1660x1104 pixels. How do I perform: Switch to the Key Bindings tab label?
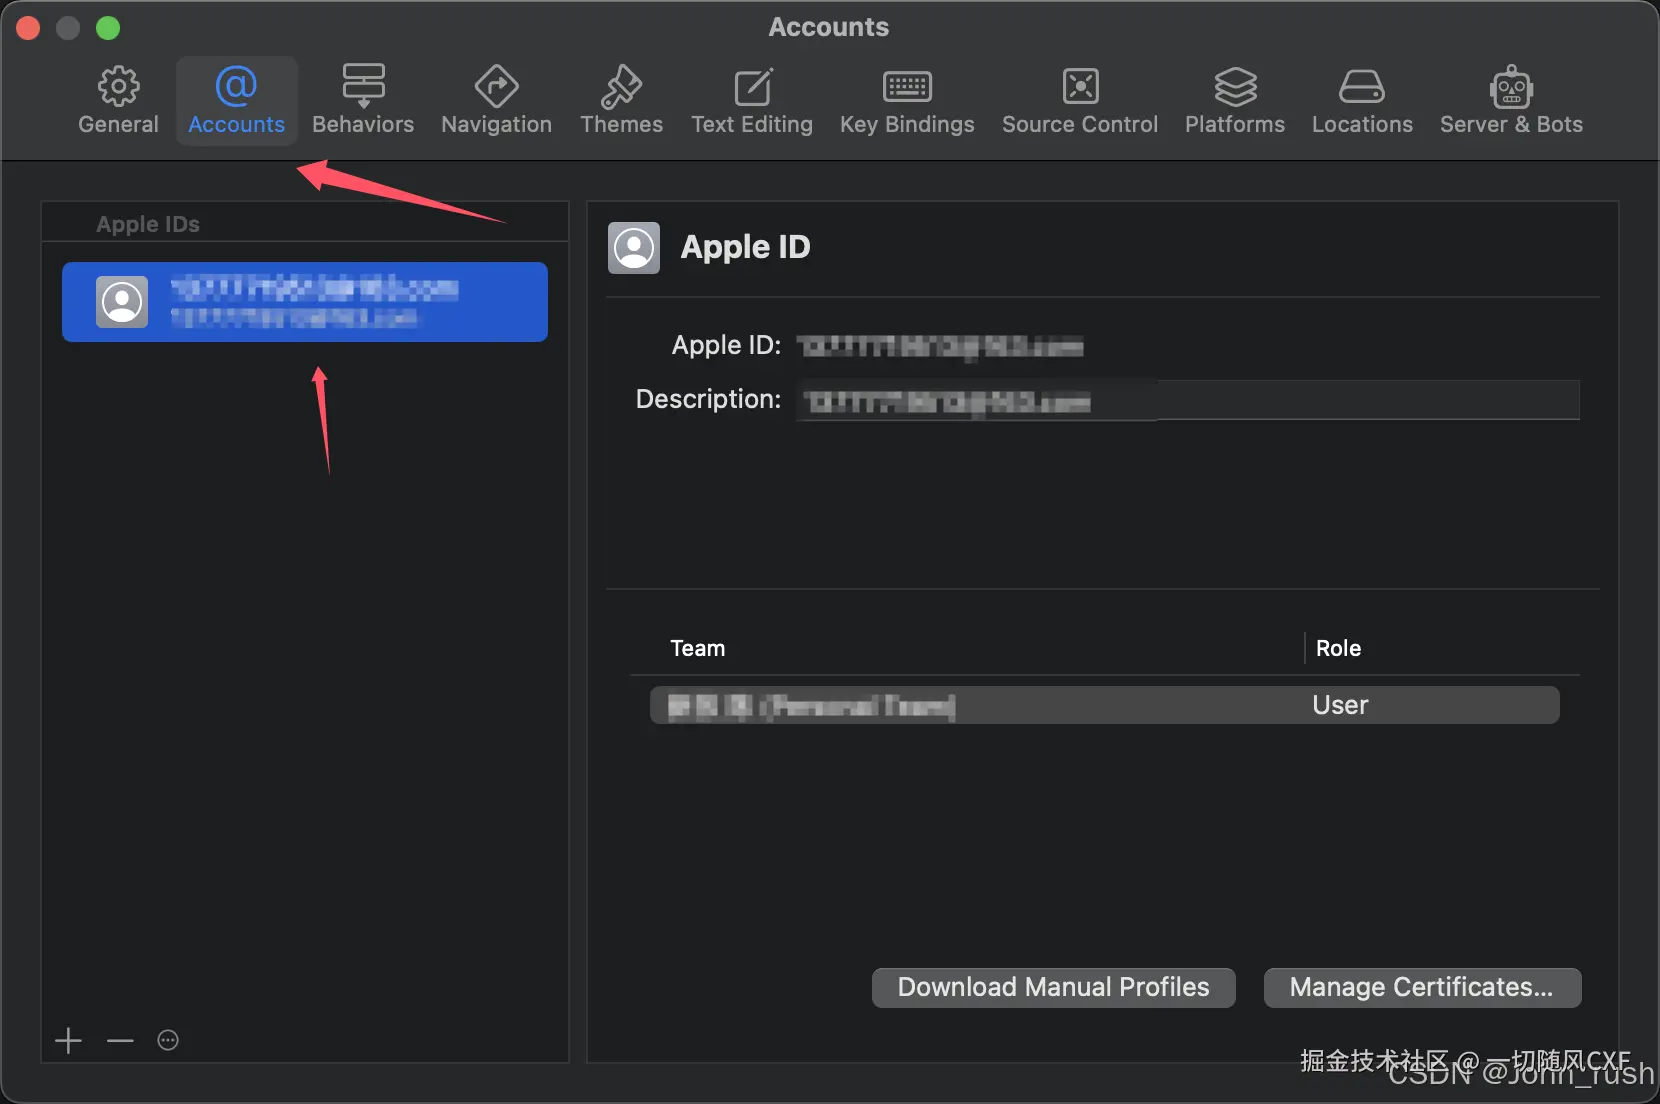click(907, 124)
